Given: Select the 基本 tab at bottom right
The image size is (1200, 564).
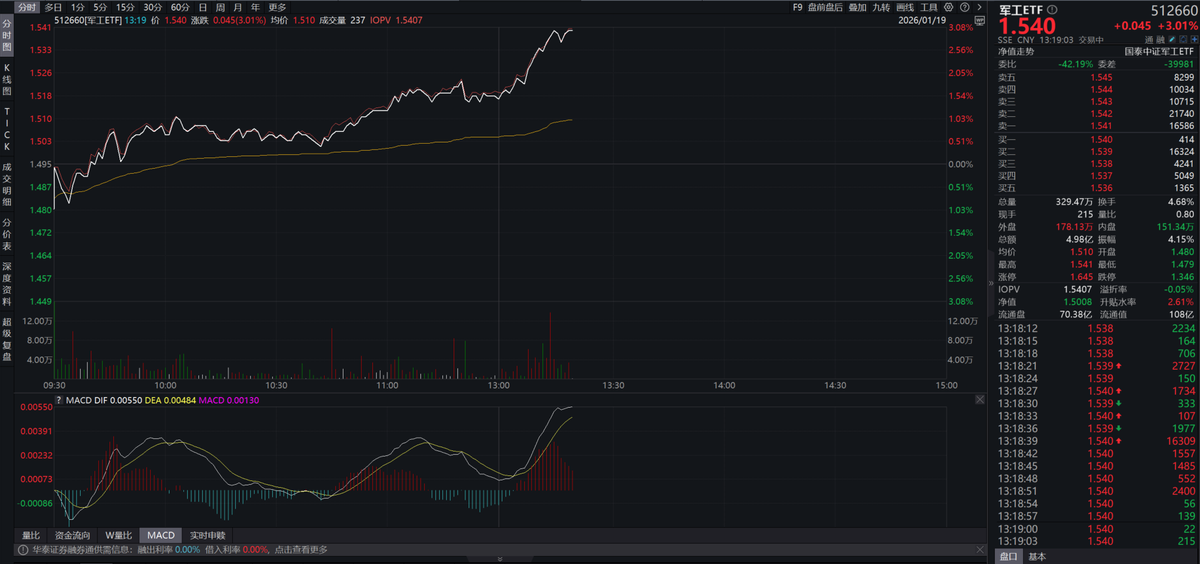Looking at the screenshot, I should 1037,556.
